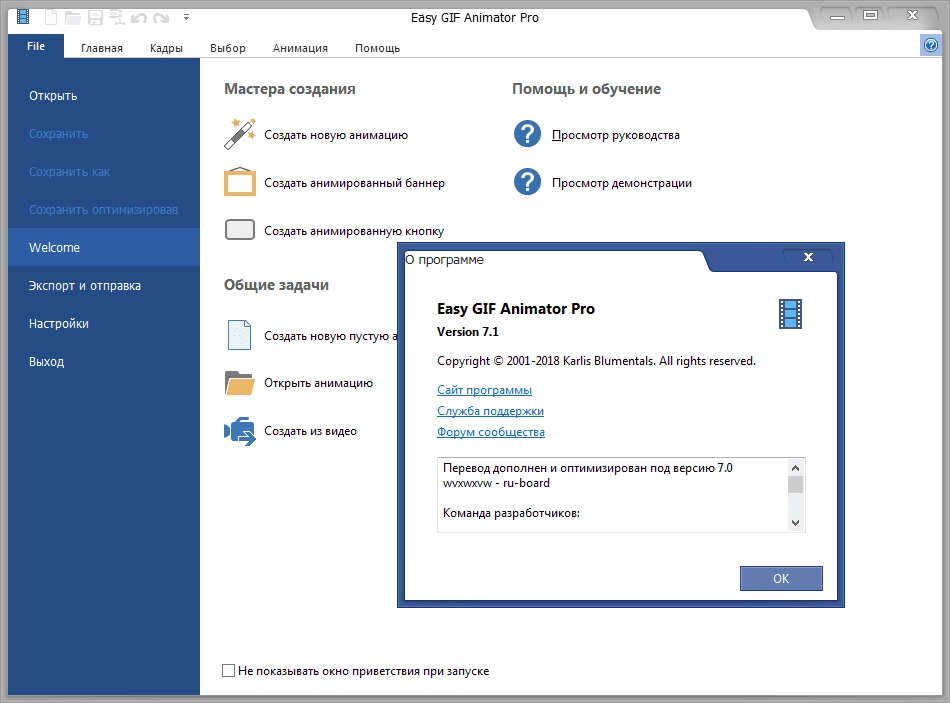Click the Создать анимированную кнопку link
950x703 pixels.
pyautogui.click(x=354, y=231)
